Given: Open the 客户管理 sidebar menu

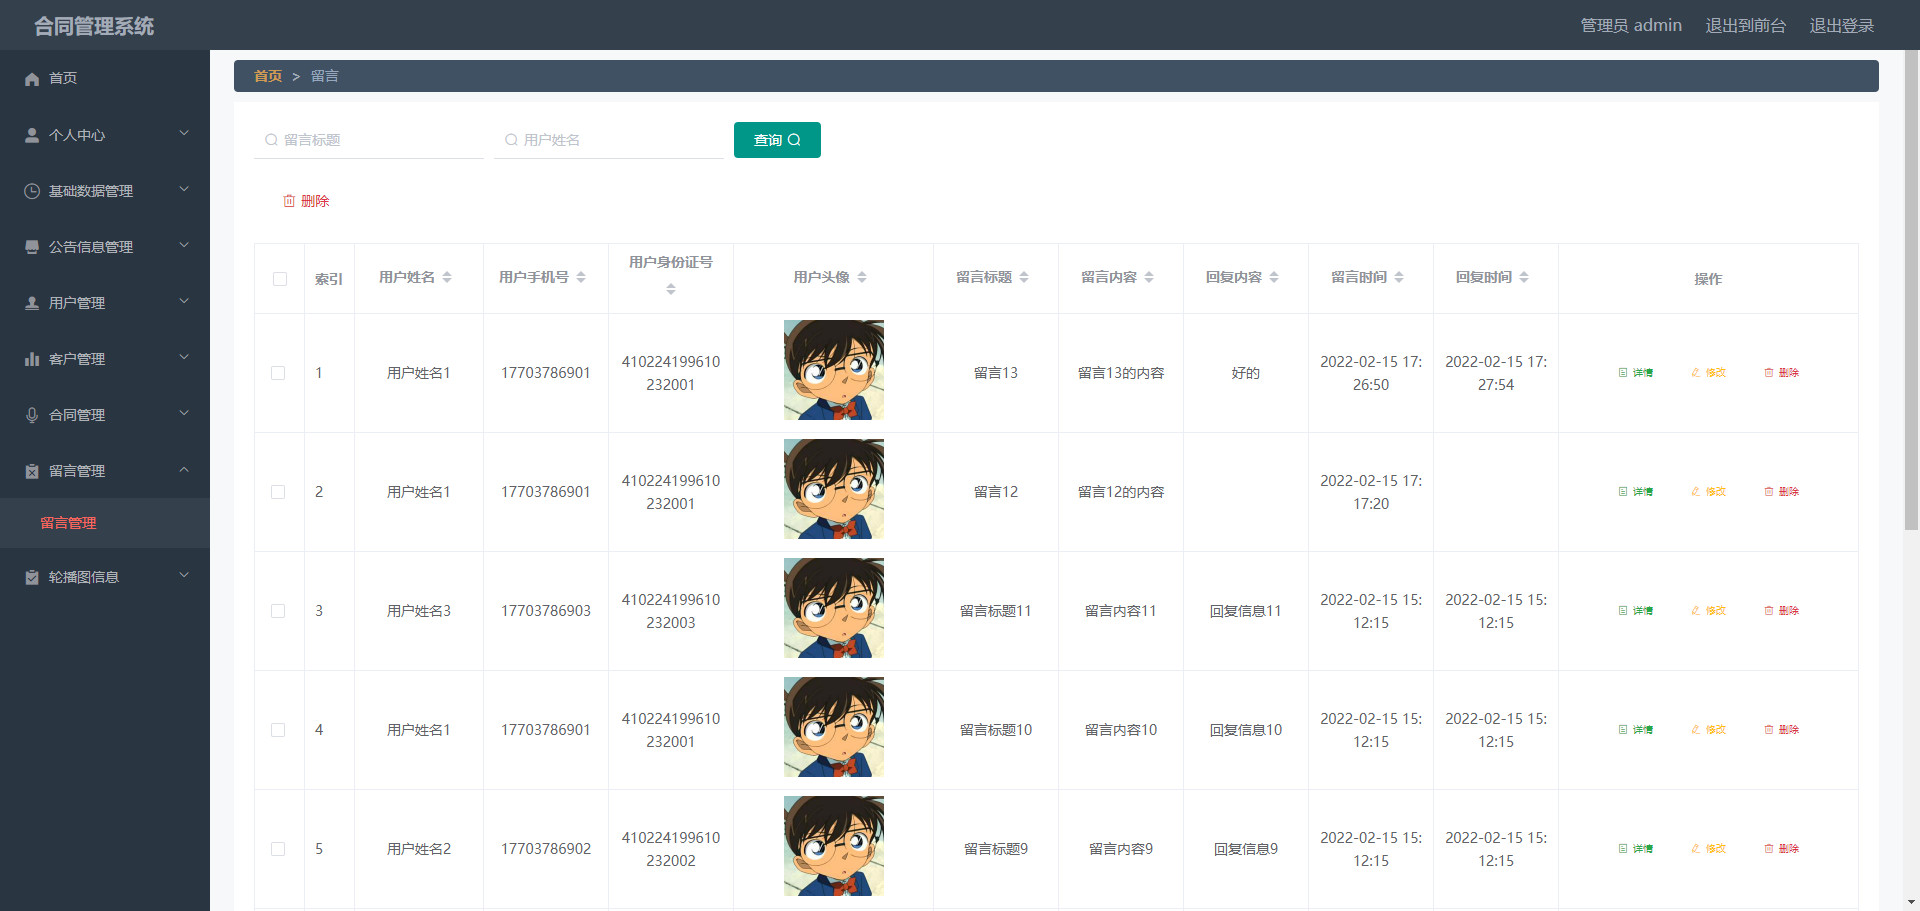Looking at the screenshot, I should [x=105, y=359].
